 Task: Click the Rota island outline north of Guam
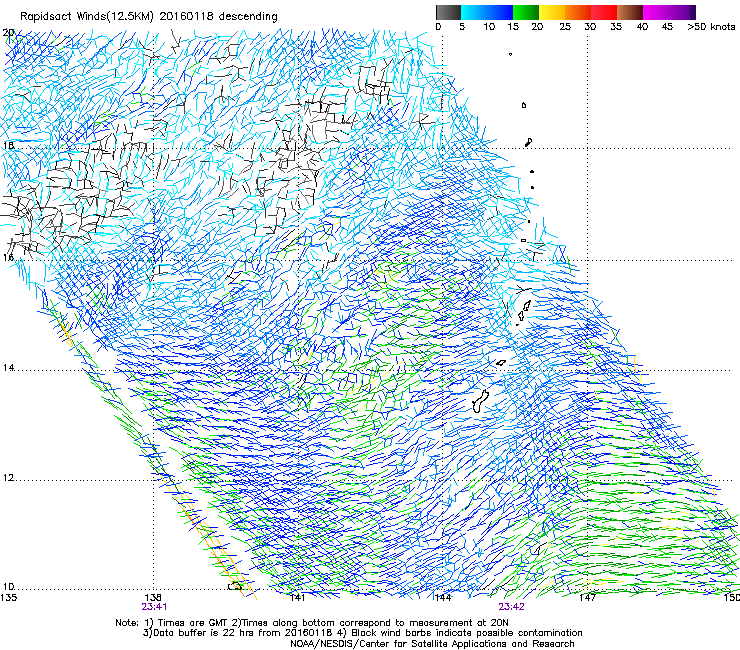[x=501, y=363]
